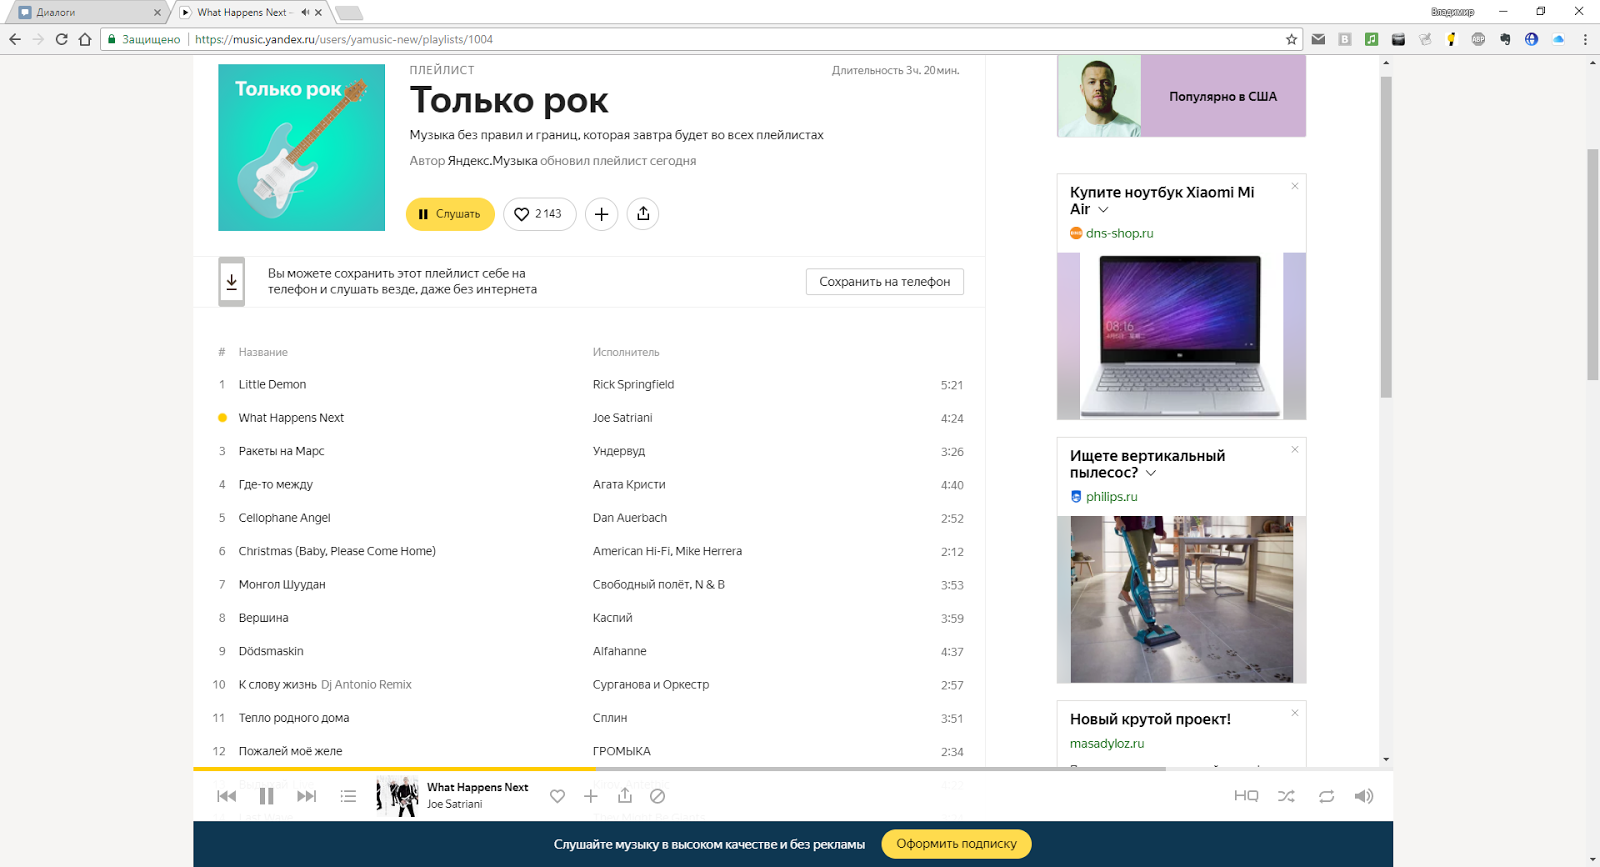Open masadyloz.ru ad link
Viewport: 1600px width, 867px height.
[x=1107, y=743]
